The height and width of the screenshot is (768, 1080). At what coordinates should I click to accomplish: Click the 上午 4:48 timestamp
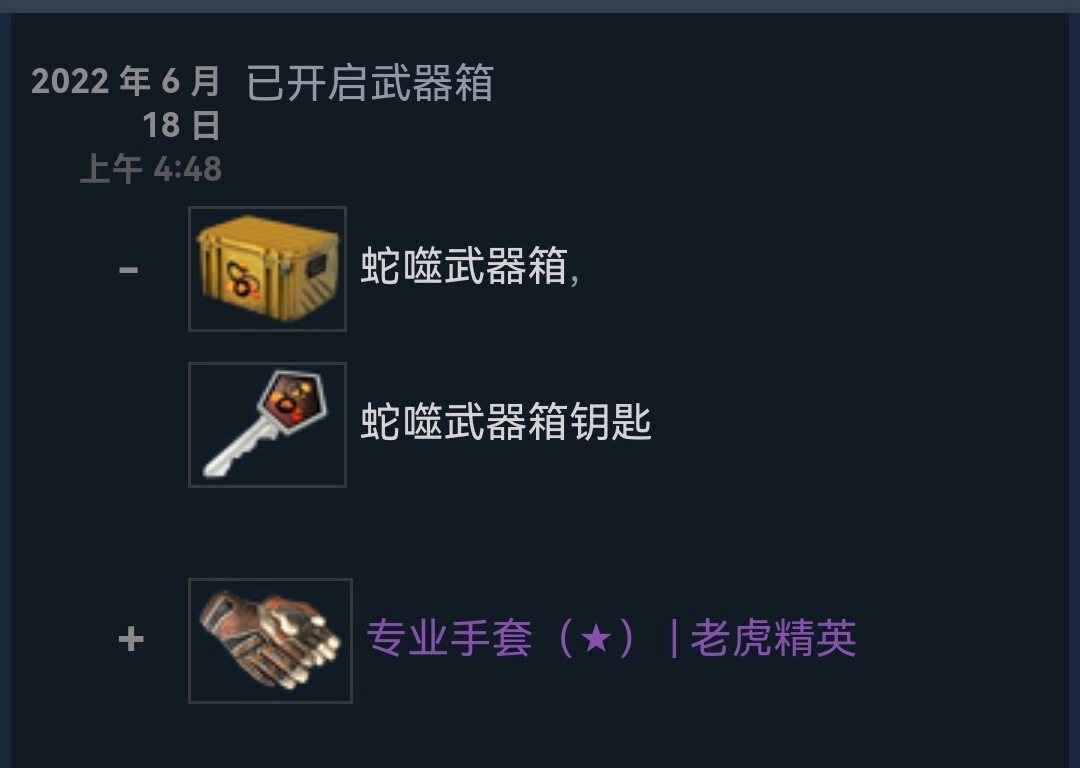point(151,169)
